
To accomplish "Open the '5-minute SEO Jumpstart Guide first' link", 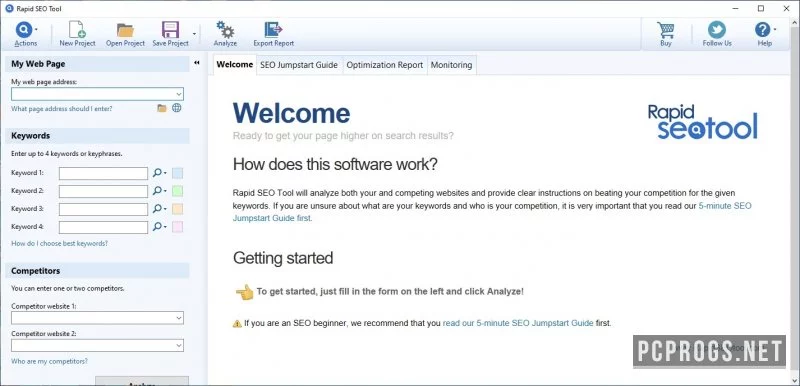I will coord(492,212).
